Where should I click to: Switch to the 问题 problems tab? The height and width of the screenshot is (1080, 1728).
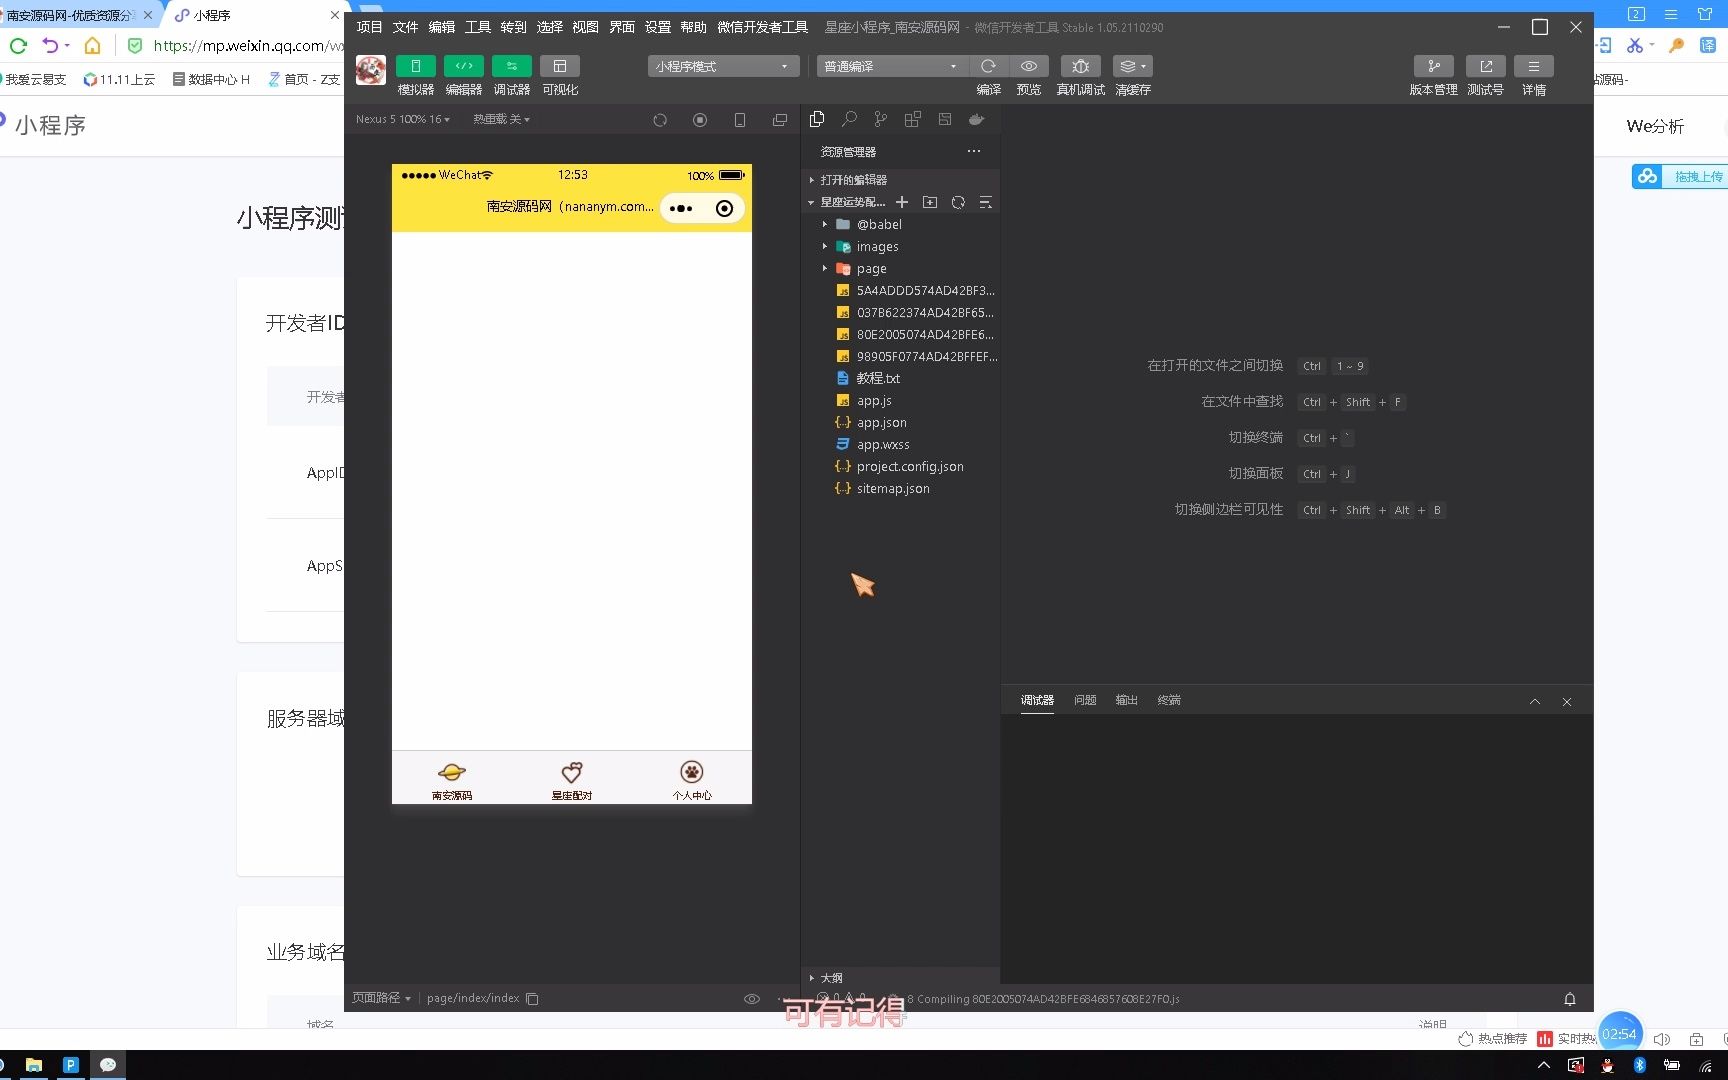pos(1085,700)
